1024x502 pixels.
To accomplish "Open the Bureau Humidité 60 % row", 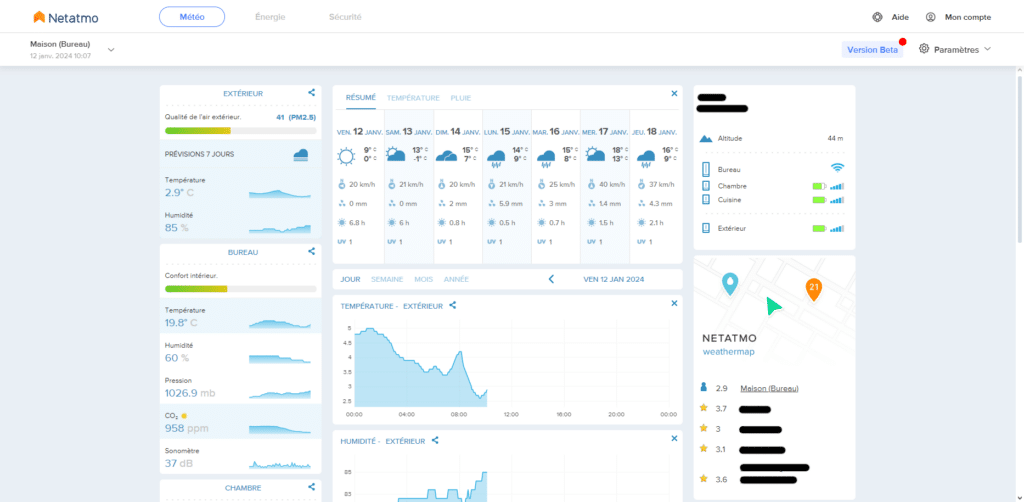I will pyautogui.click(x=240, y=351).
